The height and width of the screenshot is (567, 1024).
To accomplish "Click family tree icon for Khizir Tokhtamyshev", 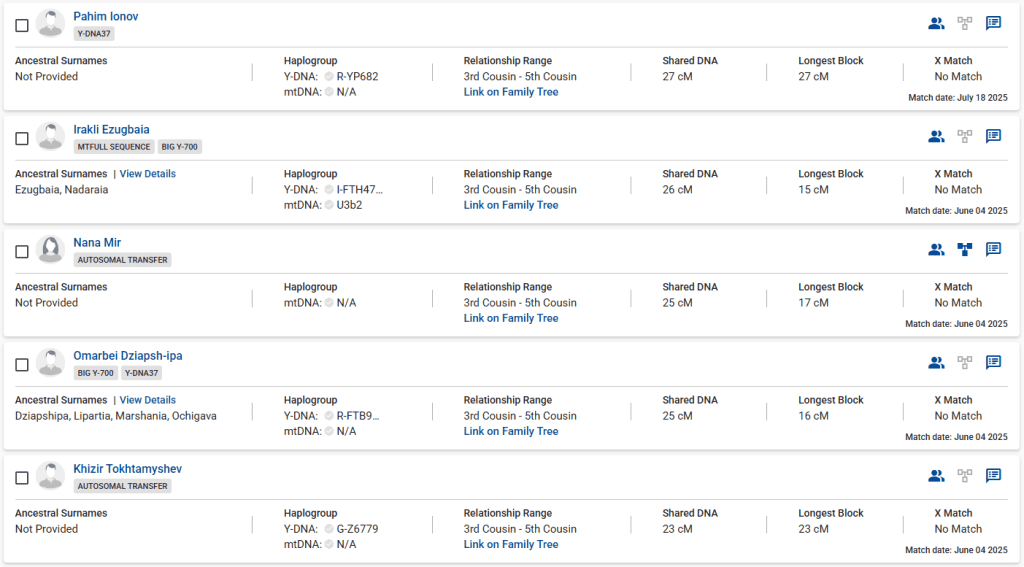I will (x=965, y=475).
